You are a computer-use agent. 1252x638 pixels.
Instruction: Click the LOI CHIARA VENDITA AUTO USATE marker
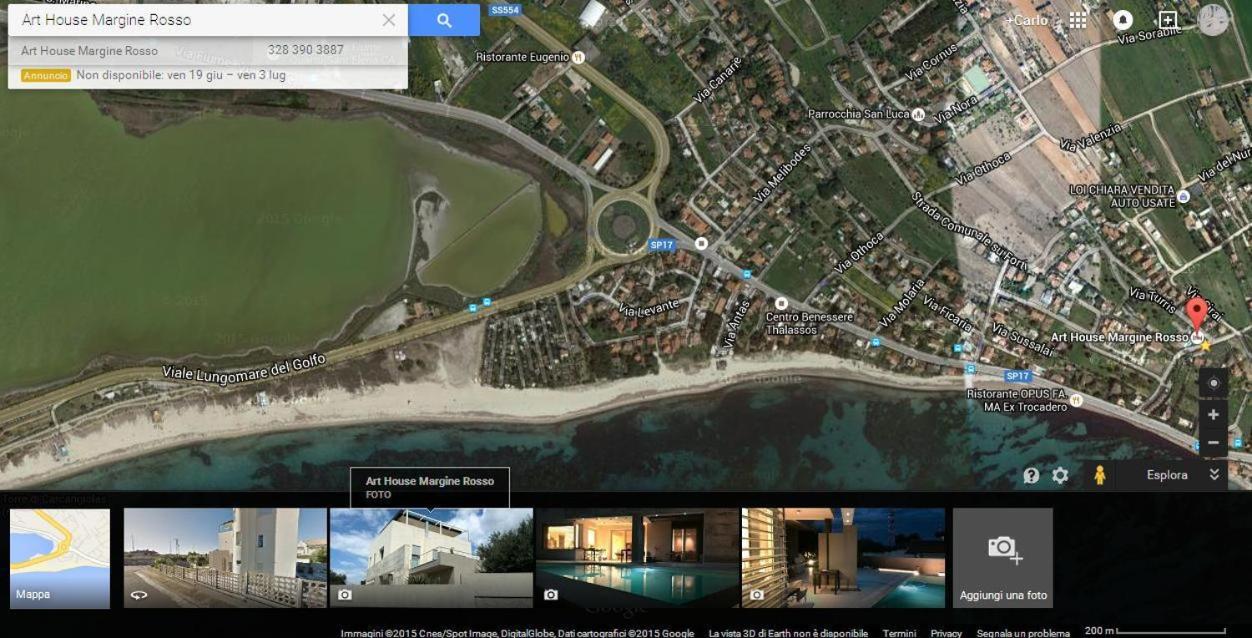coord(1183,197)
